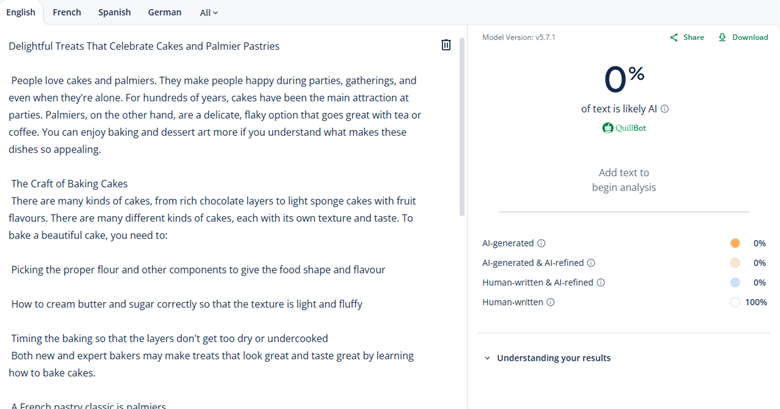Click the trash icon to delete text
Viewport: 780px width, 409px height.
(446, 45)
